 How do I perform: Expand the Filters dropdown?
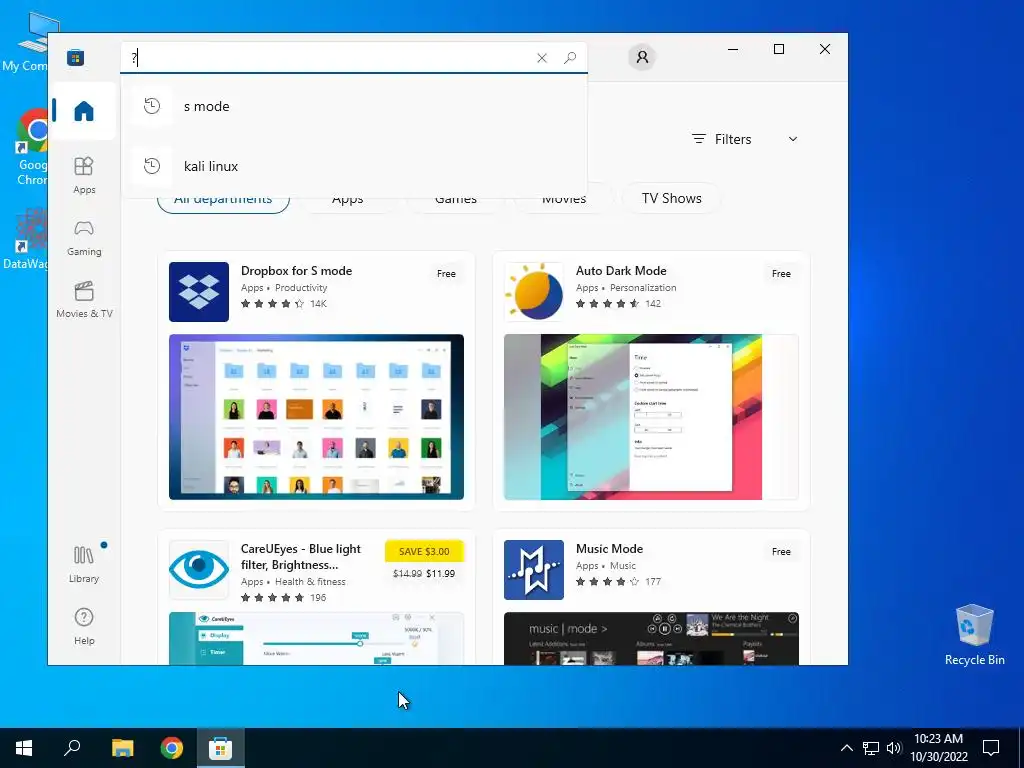[745, 139]
